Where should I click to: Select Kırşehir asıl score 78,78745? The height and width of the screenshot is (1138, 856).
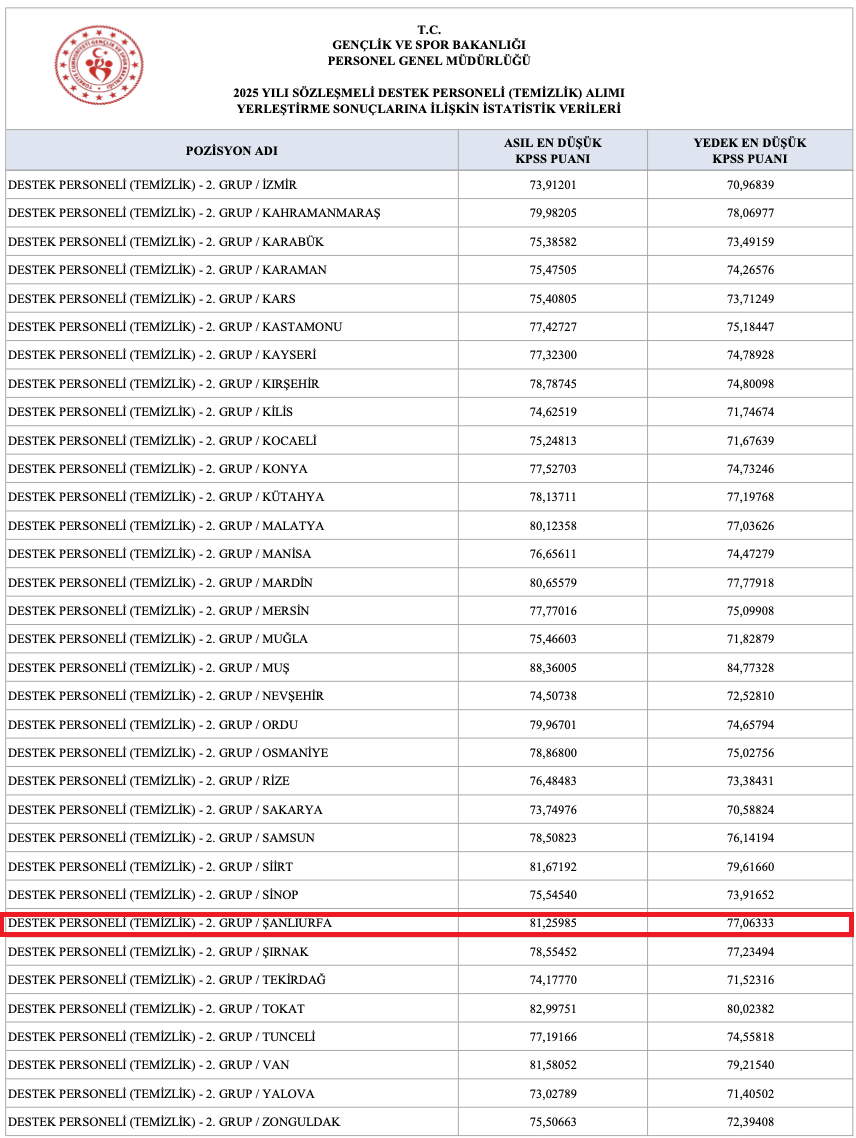pyautogui.click(x=553, y=384)
